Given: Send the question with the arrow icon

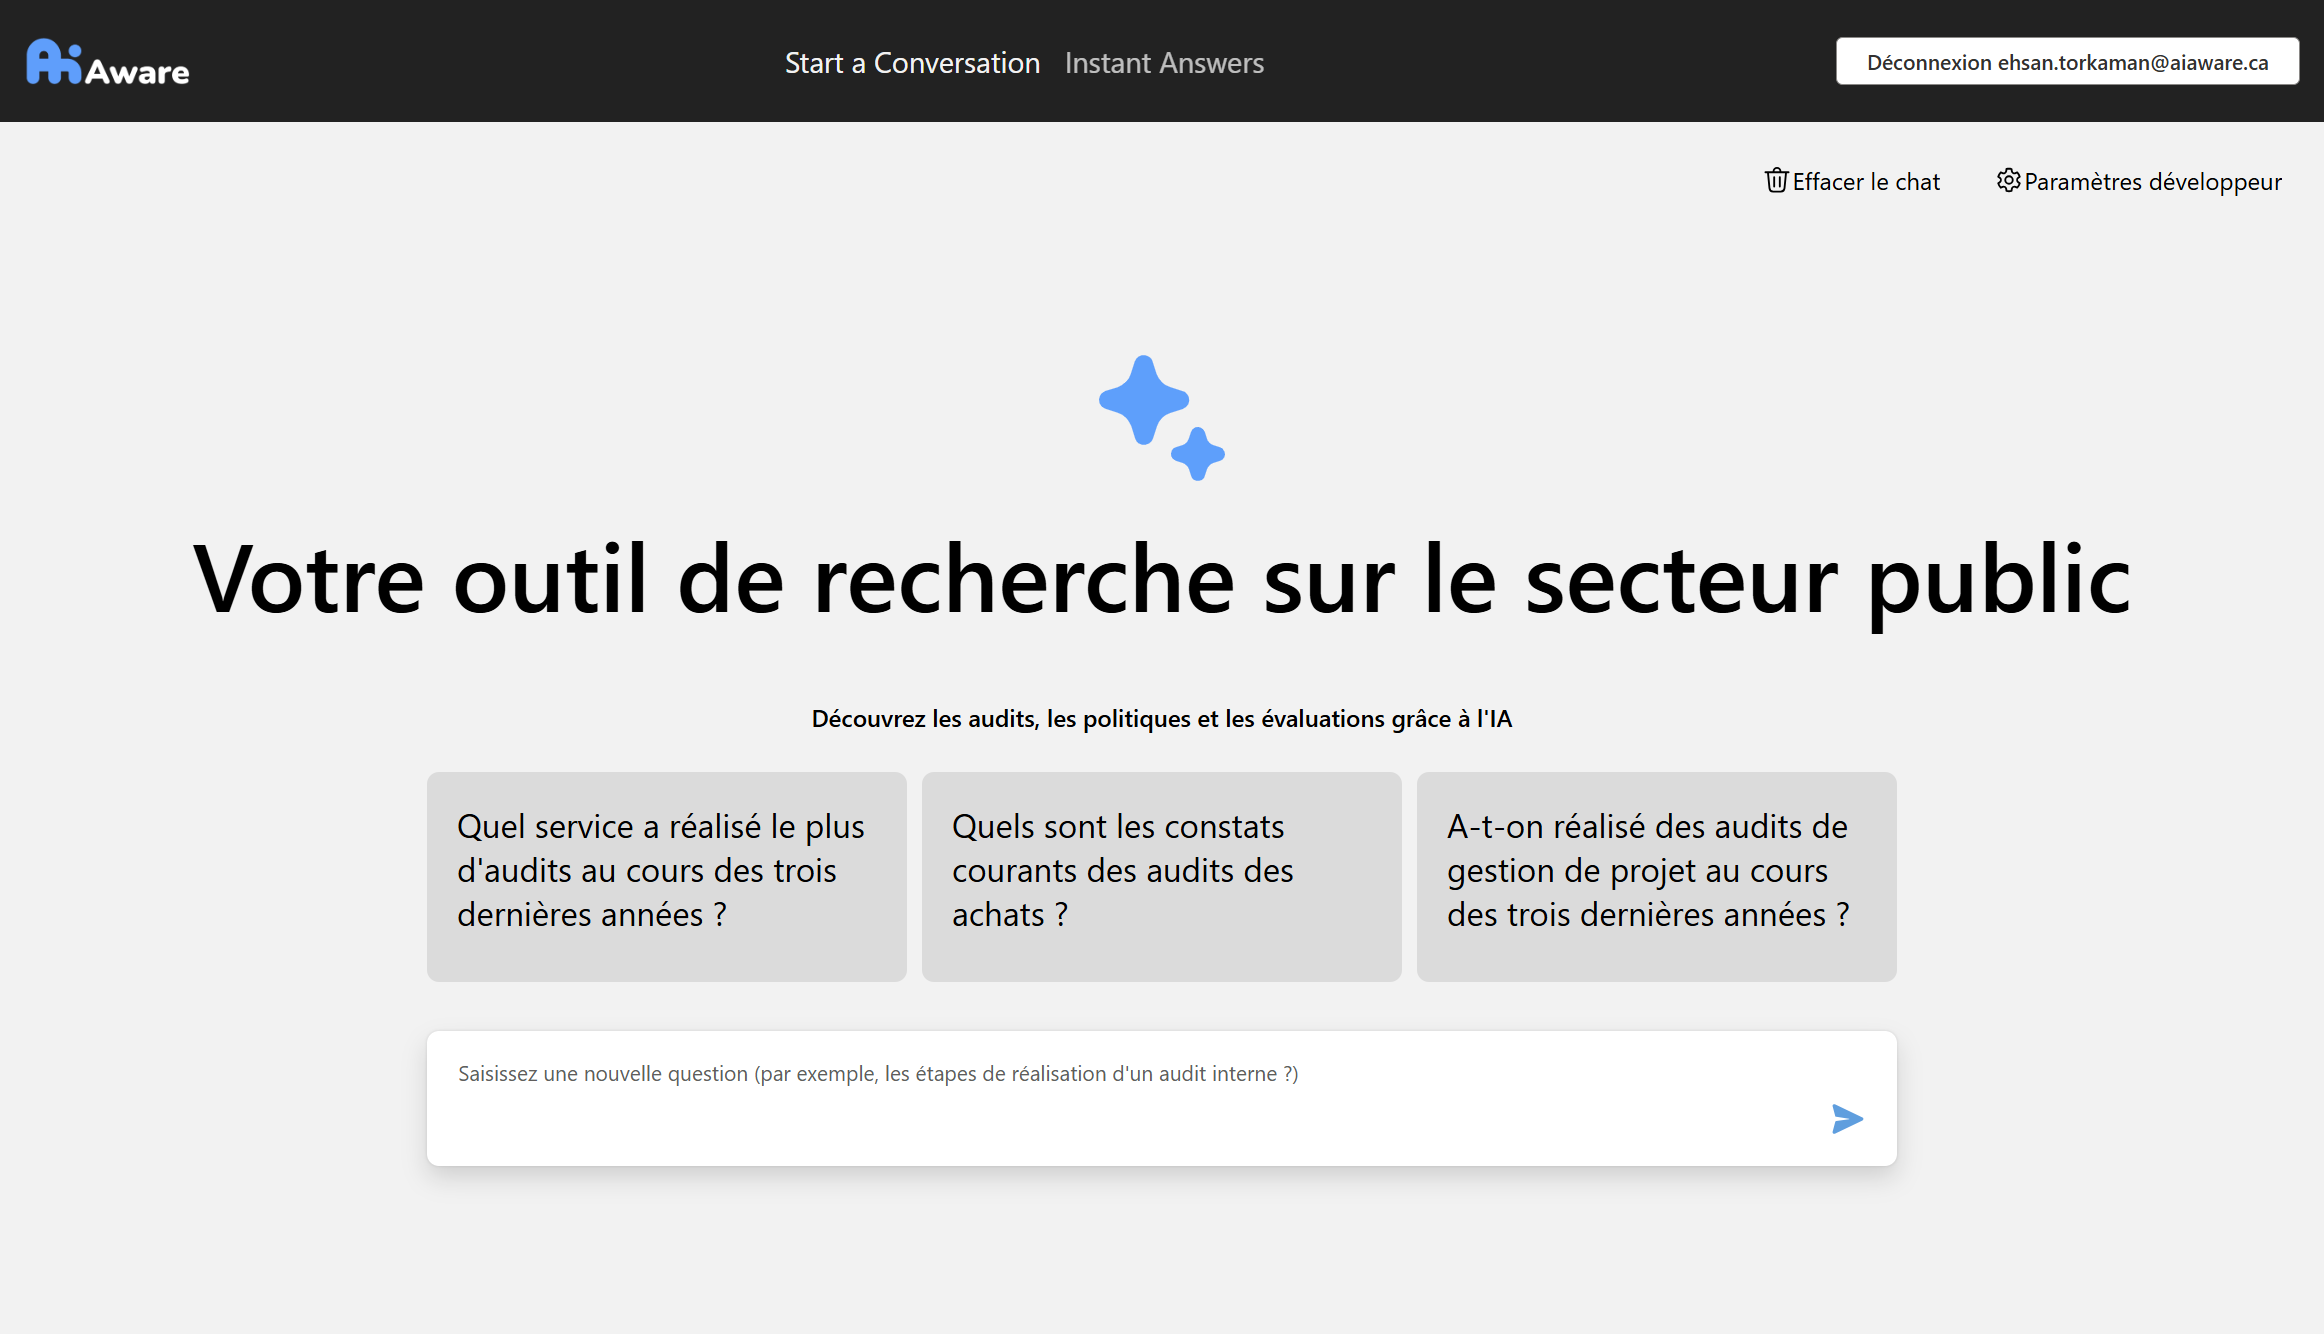Looking at the screenshot, I should click(1846, 1118).
